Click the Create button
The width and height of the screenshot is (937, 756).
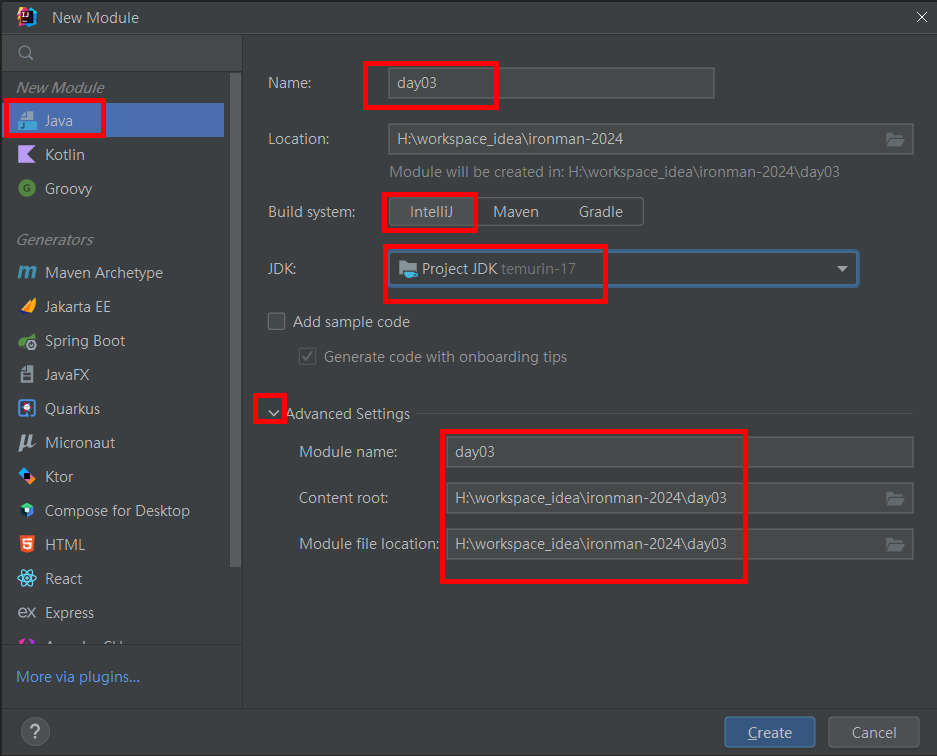coord(769,733)
